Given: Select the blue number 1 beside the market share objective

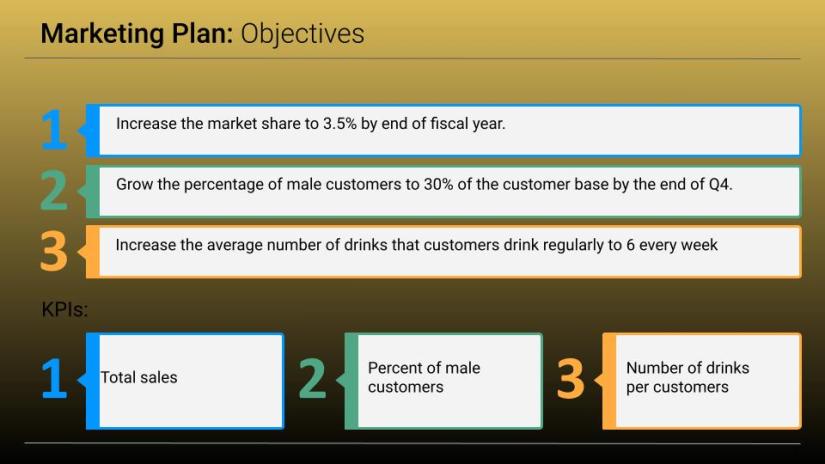Looking at the screenshot, I should click(x=54, y=130).
